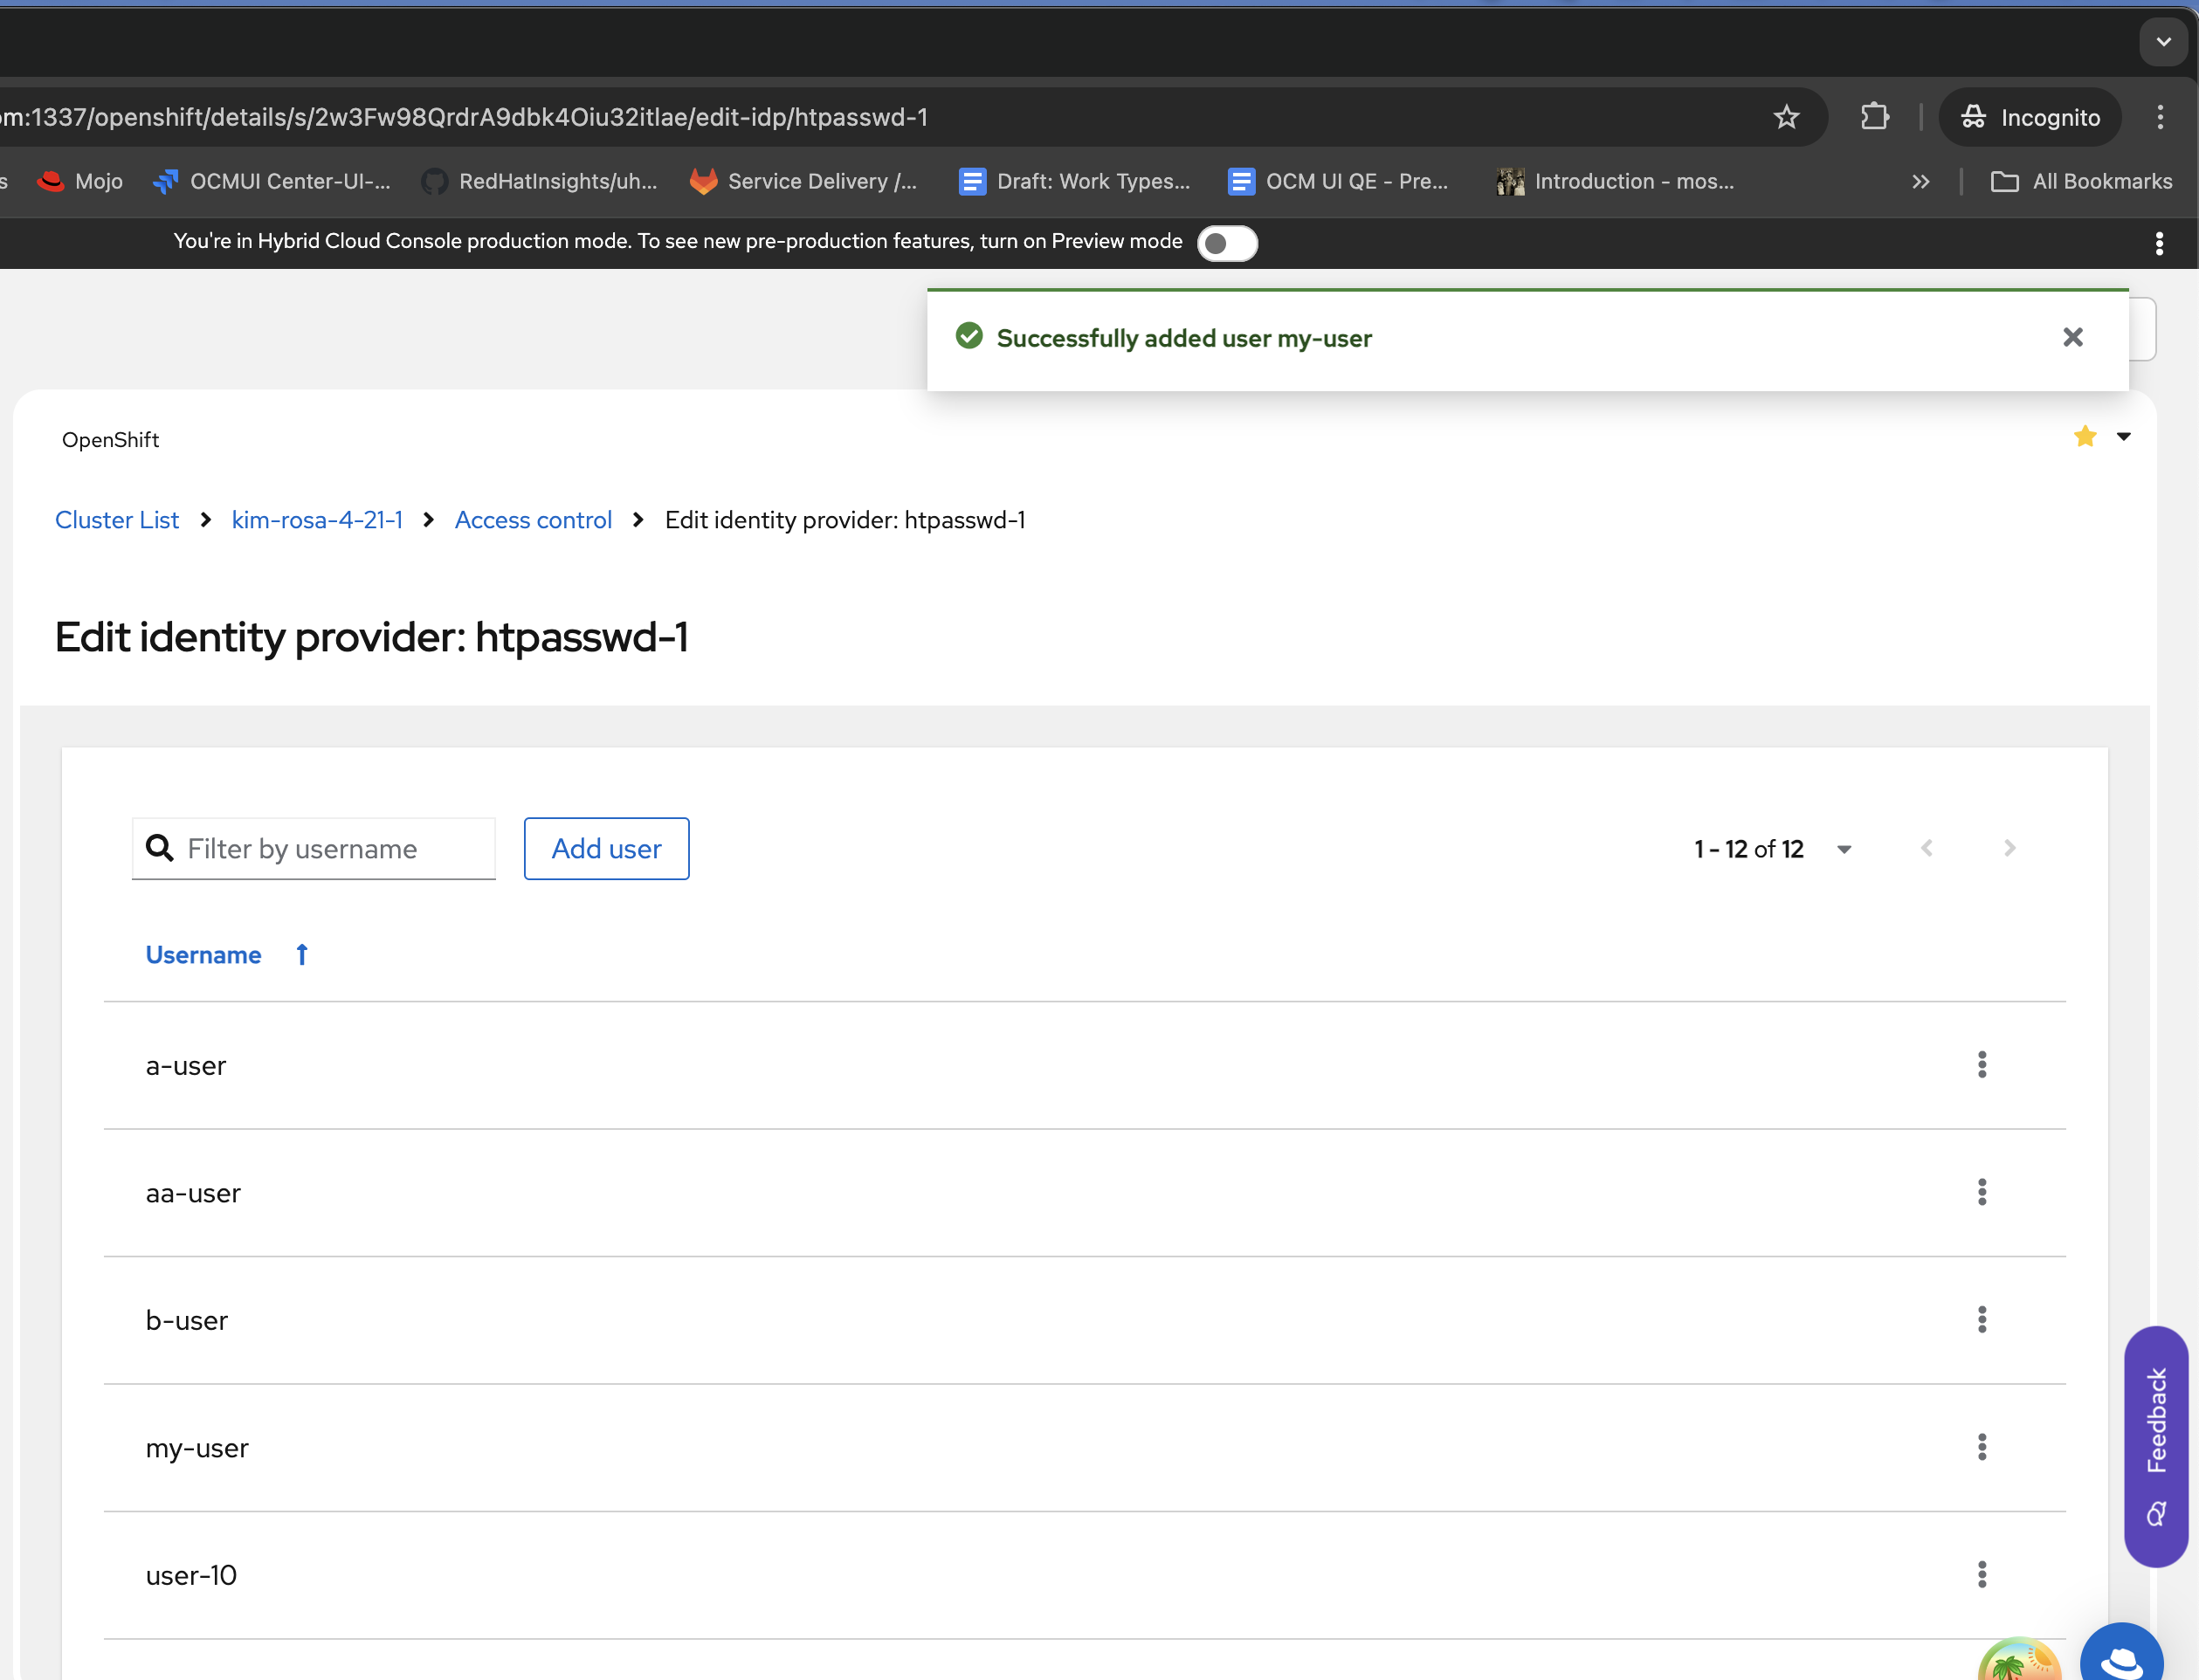Go to Access control breadcrumb link
Image resolution: width=2199 pixels, height=1680 pixels.
point(533,520)
